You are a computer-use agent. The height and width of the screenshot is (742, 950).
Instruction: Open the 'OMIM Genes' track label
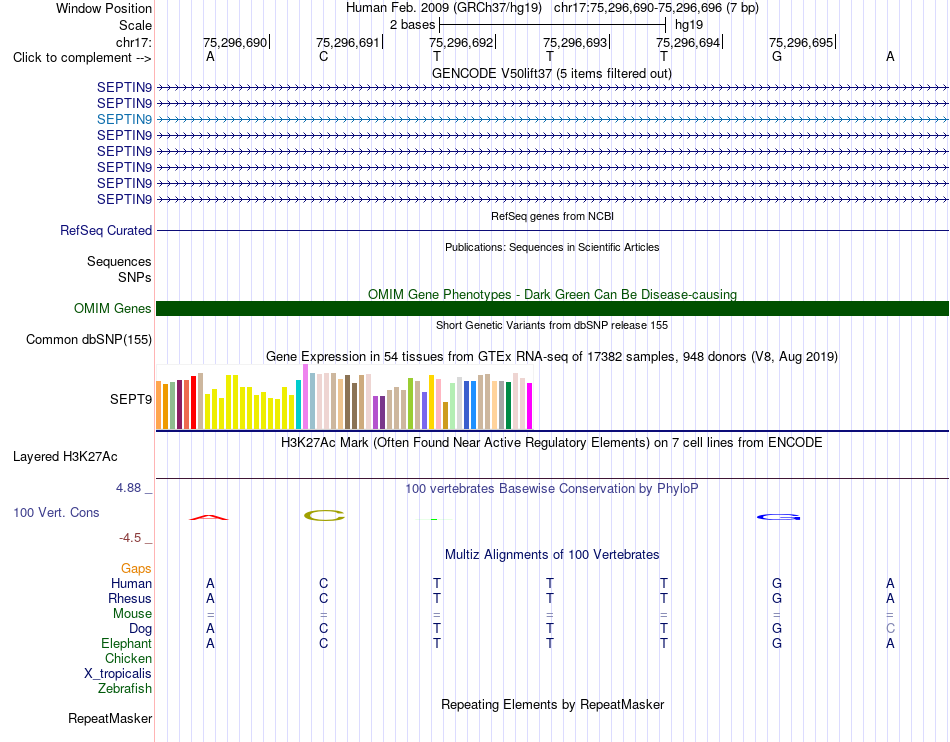tap(113, 309)
